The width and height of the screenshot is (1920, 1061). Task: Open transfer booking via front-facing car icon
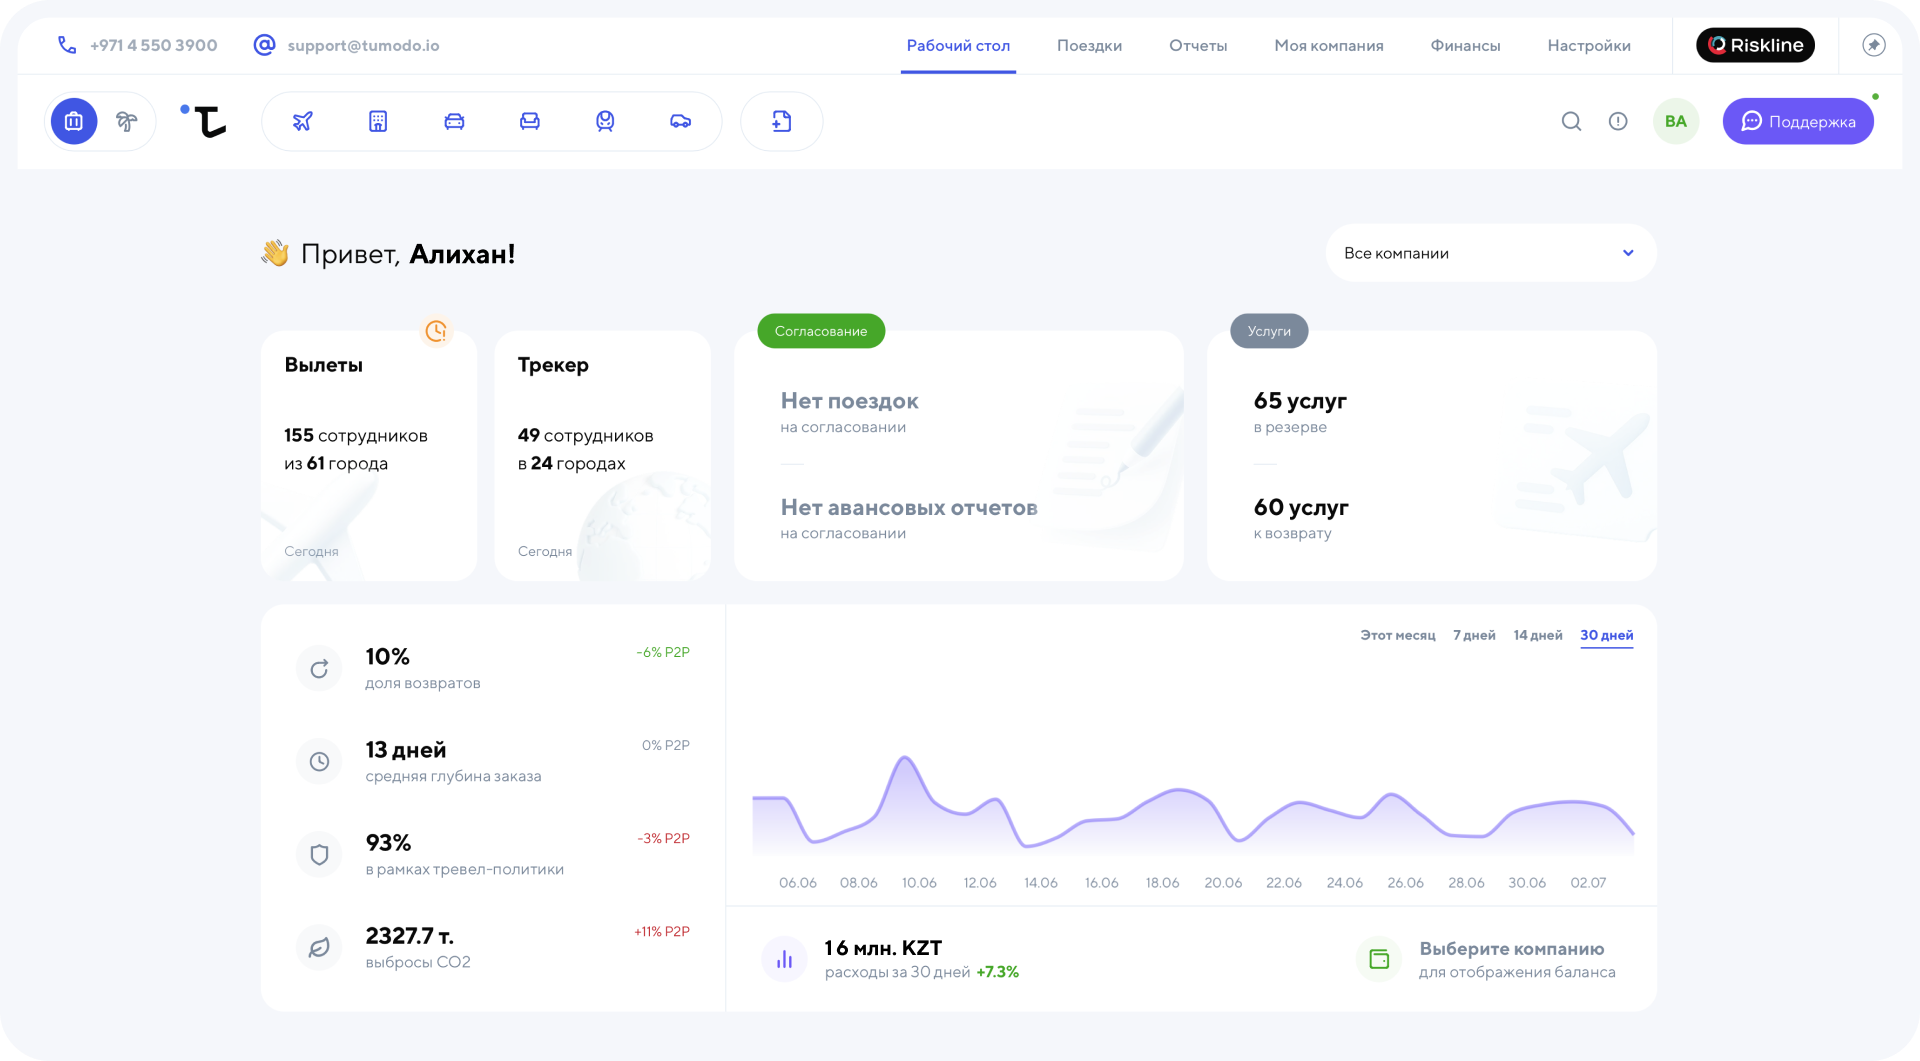[454, 121]
